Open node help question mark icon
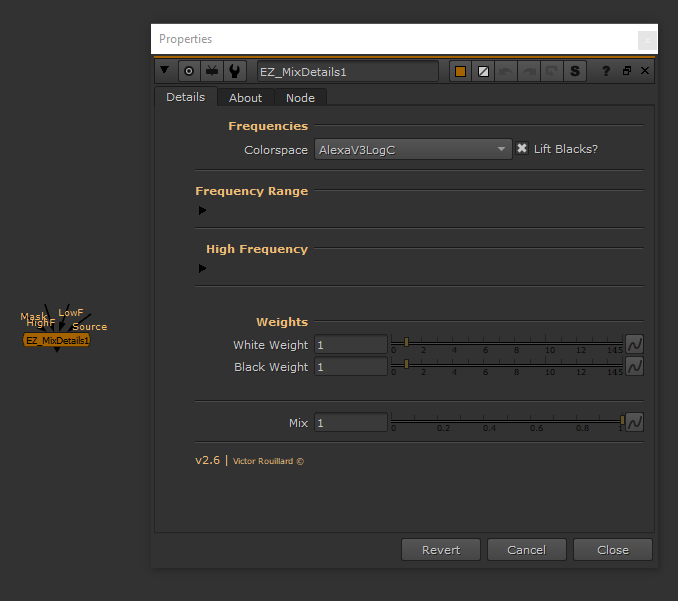The height and width of the screenshot is (601, 678). (x=606, y=71)
